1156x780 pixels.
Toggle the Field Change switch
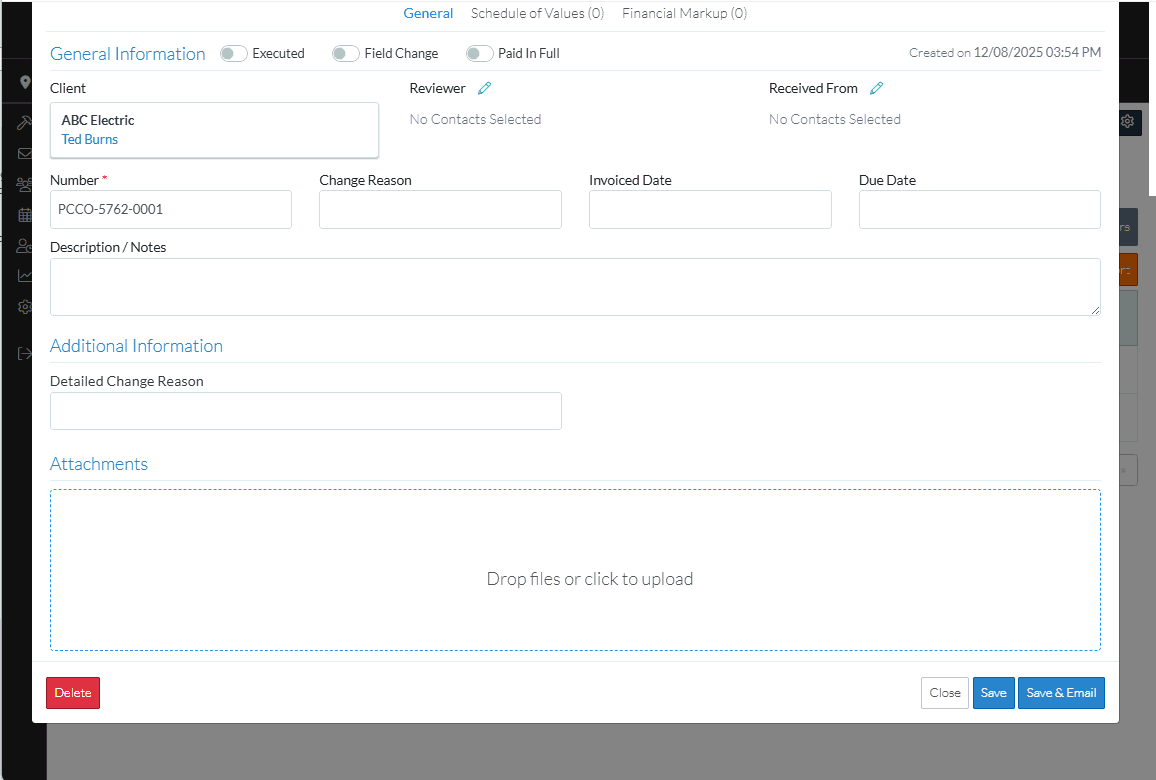pyautogui.click(x=346, y=54)
